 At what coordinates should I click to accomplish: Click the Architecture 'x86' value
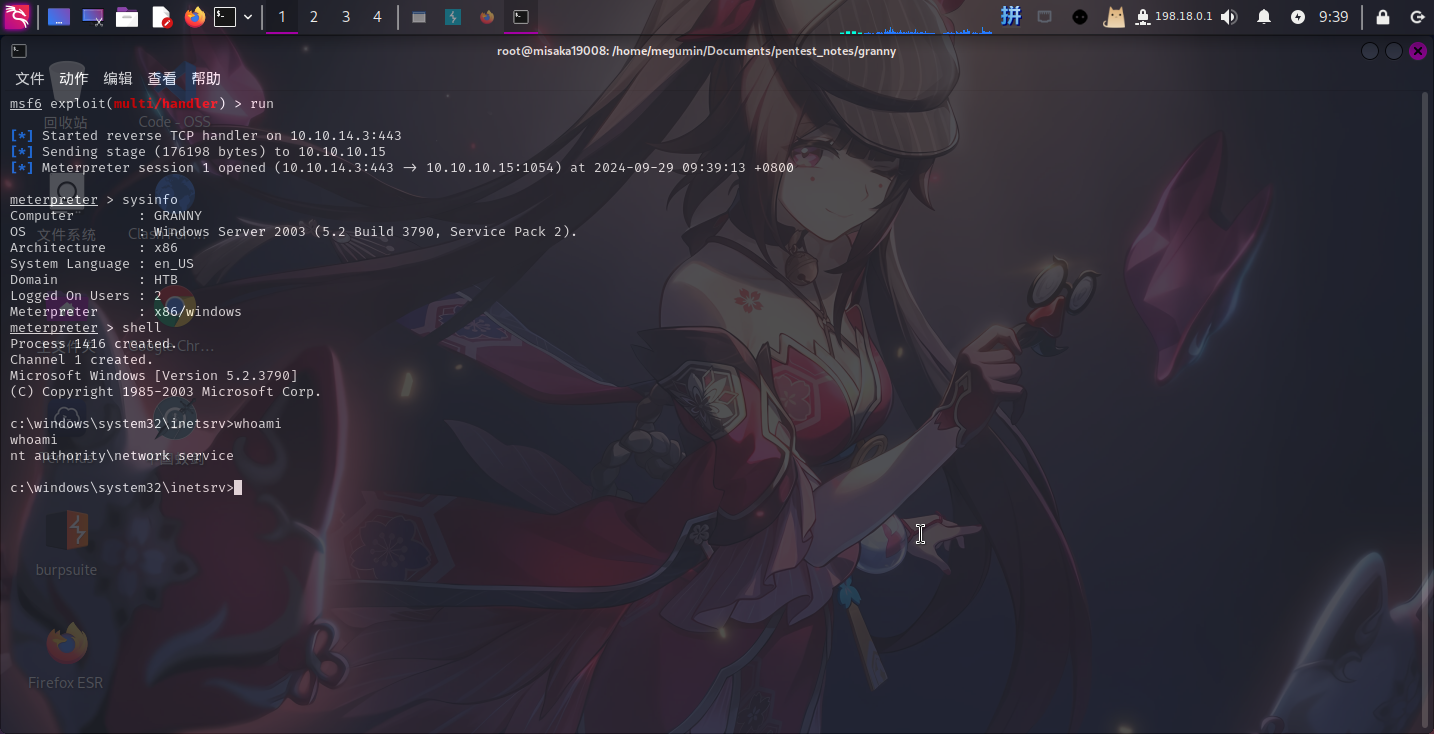[x=166, y=248]
